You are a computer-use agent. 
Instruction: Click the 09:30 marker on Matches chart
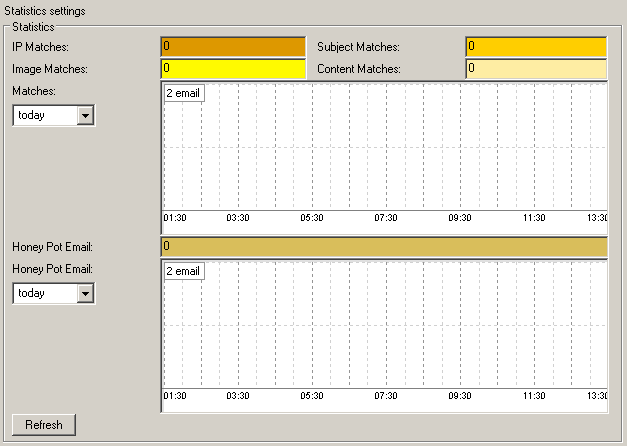(460, 218)
